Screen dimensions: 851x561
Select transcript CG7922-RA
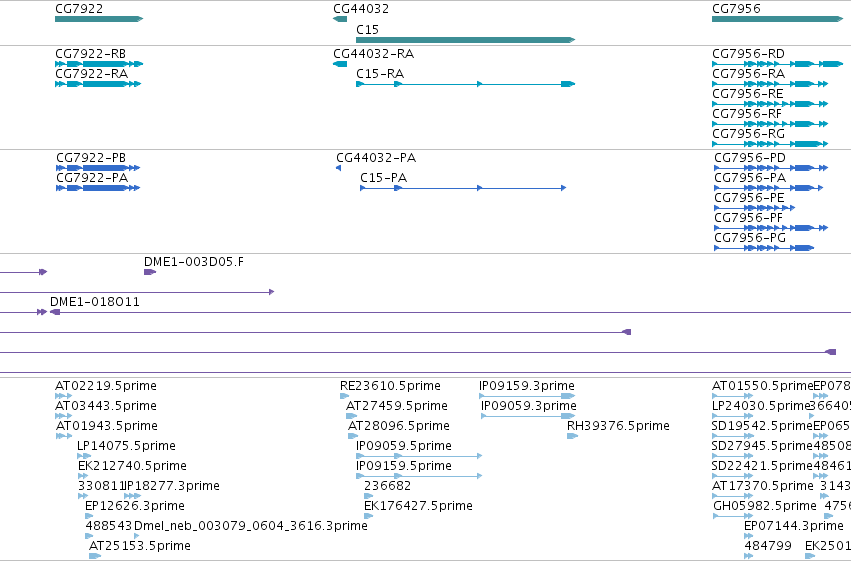(98, 84)
